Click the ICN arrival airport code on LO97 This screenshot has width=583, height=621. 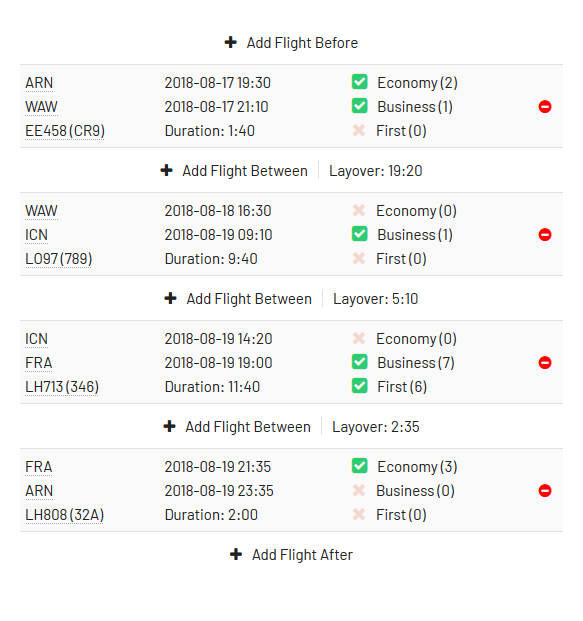pos(36,234)
